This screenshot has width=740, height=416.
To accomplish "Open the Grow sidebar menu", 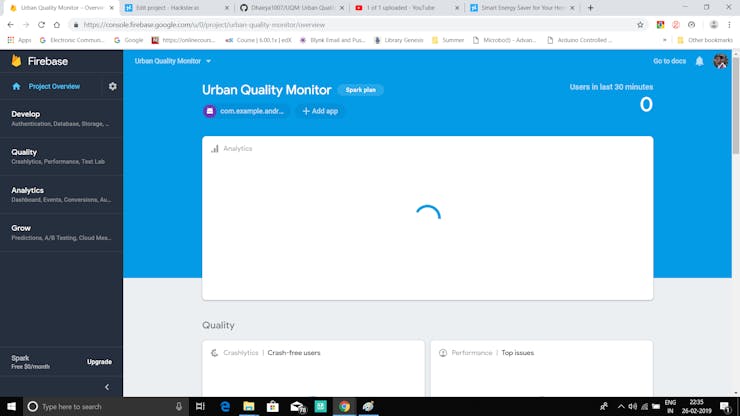I will pos(61,232).
